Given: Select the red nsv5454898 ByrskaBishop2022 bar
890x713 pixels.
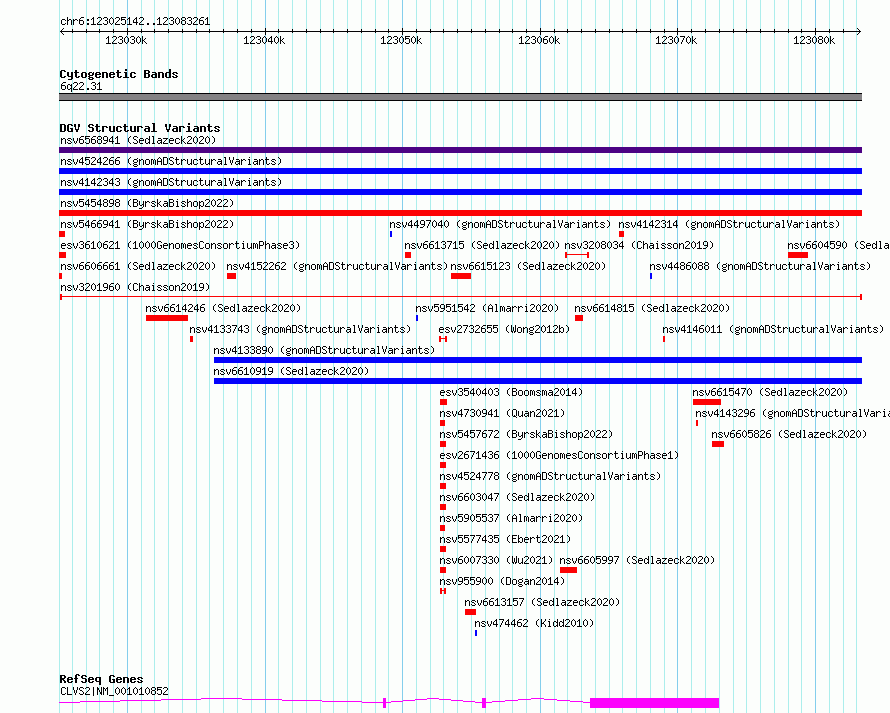Looking at the screenshot, I should click(460, 213).
